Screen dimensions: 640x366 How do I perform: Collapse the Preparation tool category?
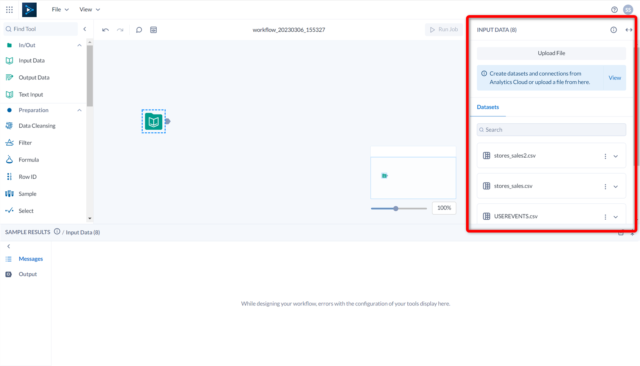pyautogui.click(x=79, y=110)
